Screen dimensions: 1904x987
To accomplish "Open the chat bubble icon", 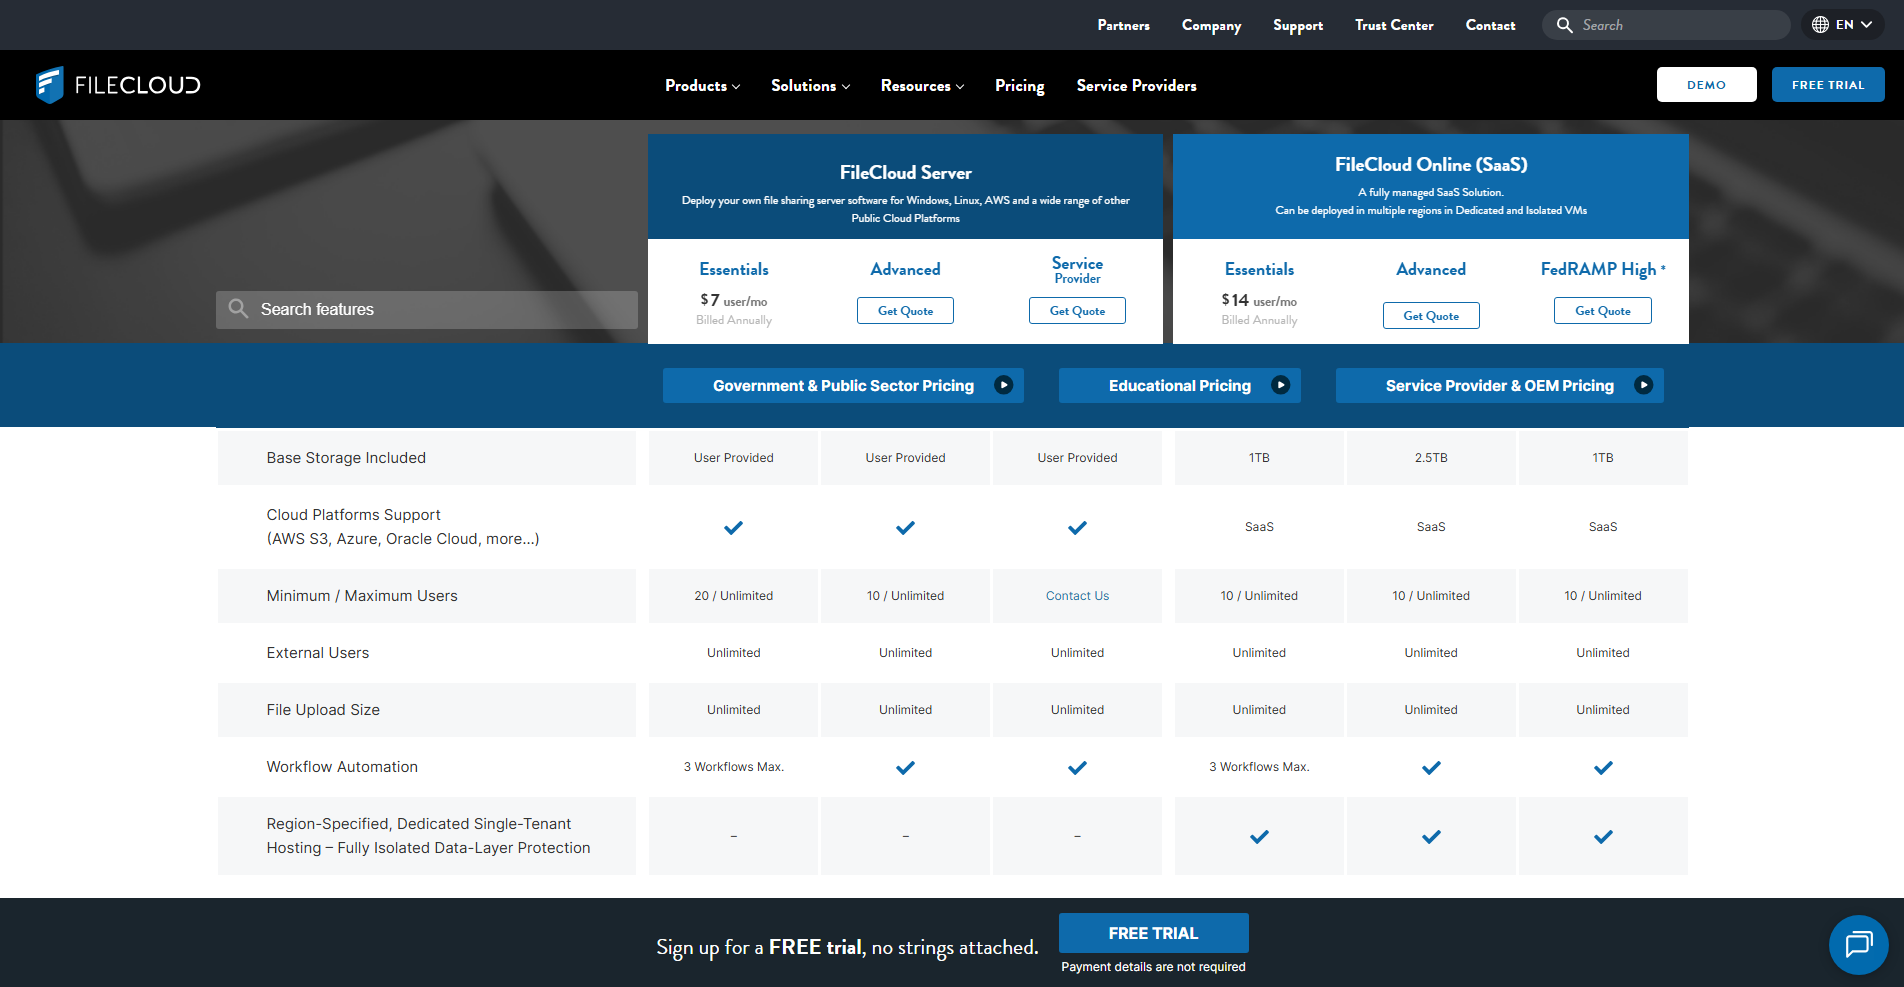I will tap(1858, 945).
